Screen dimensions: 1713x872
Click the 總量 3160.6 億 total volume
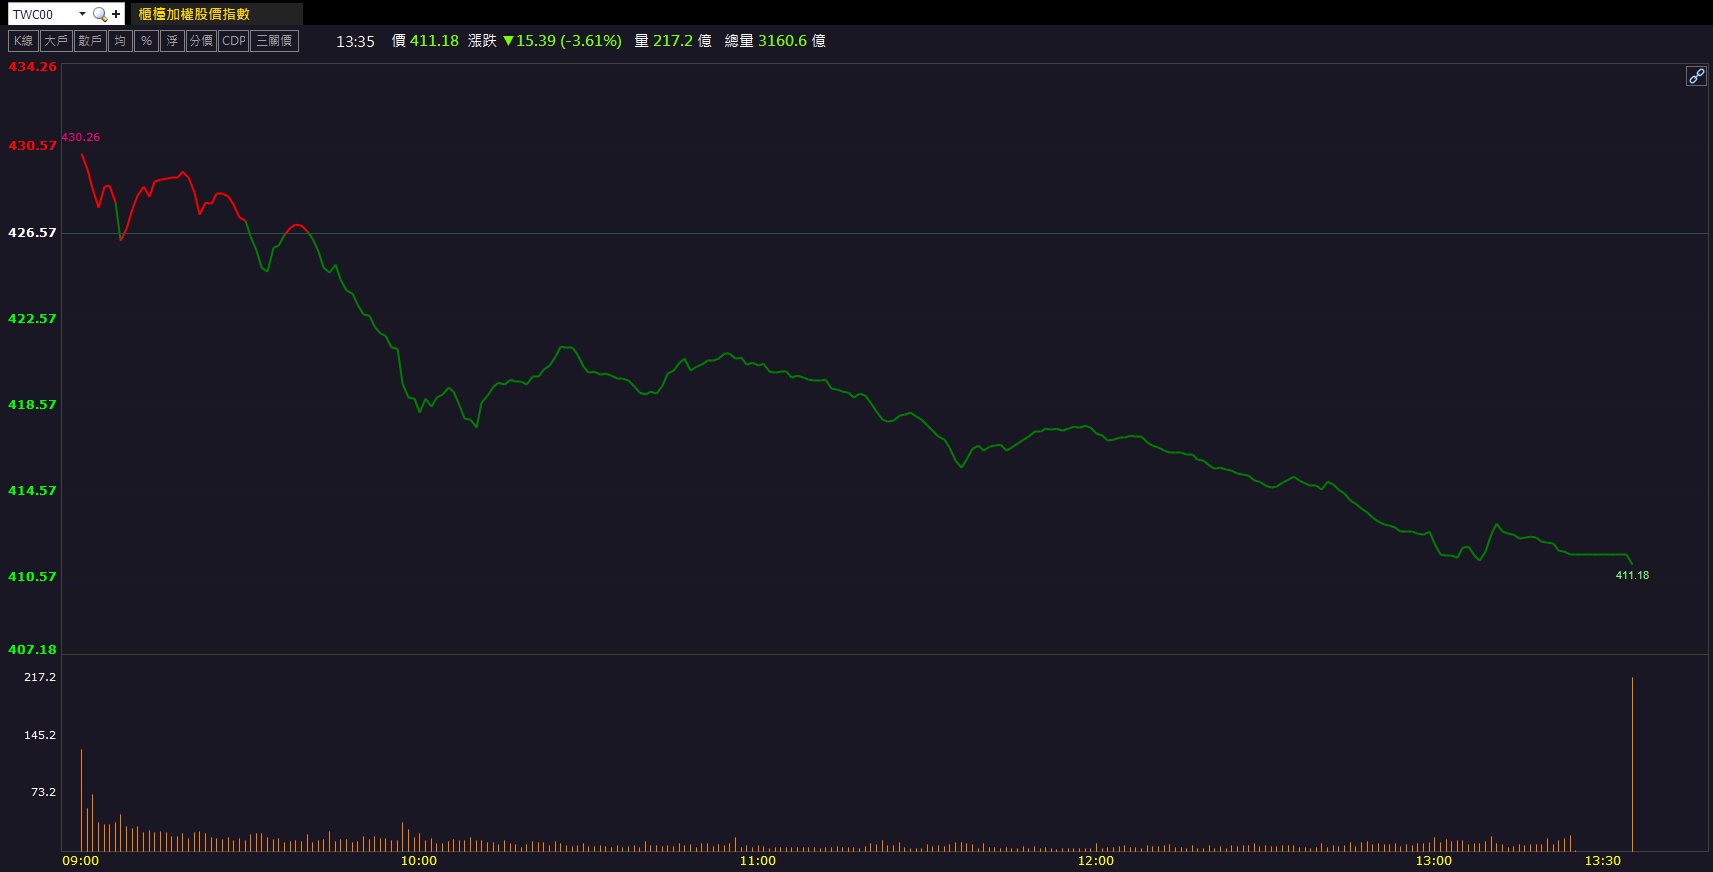click(775, 41)
